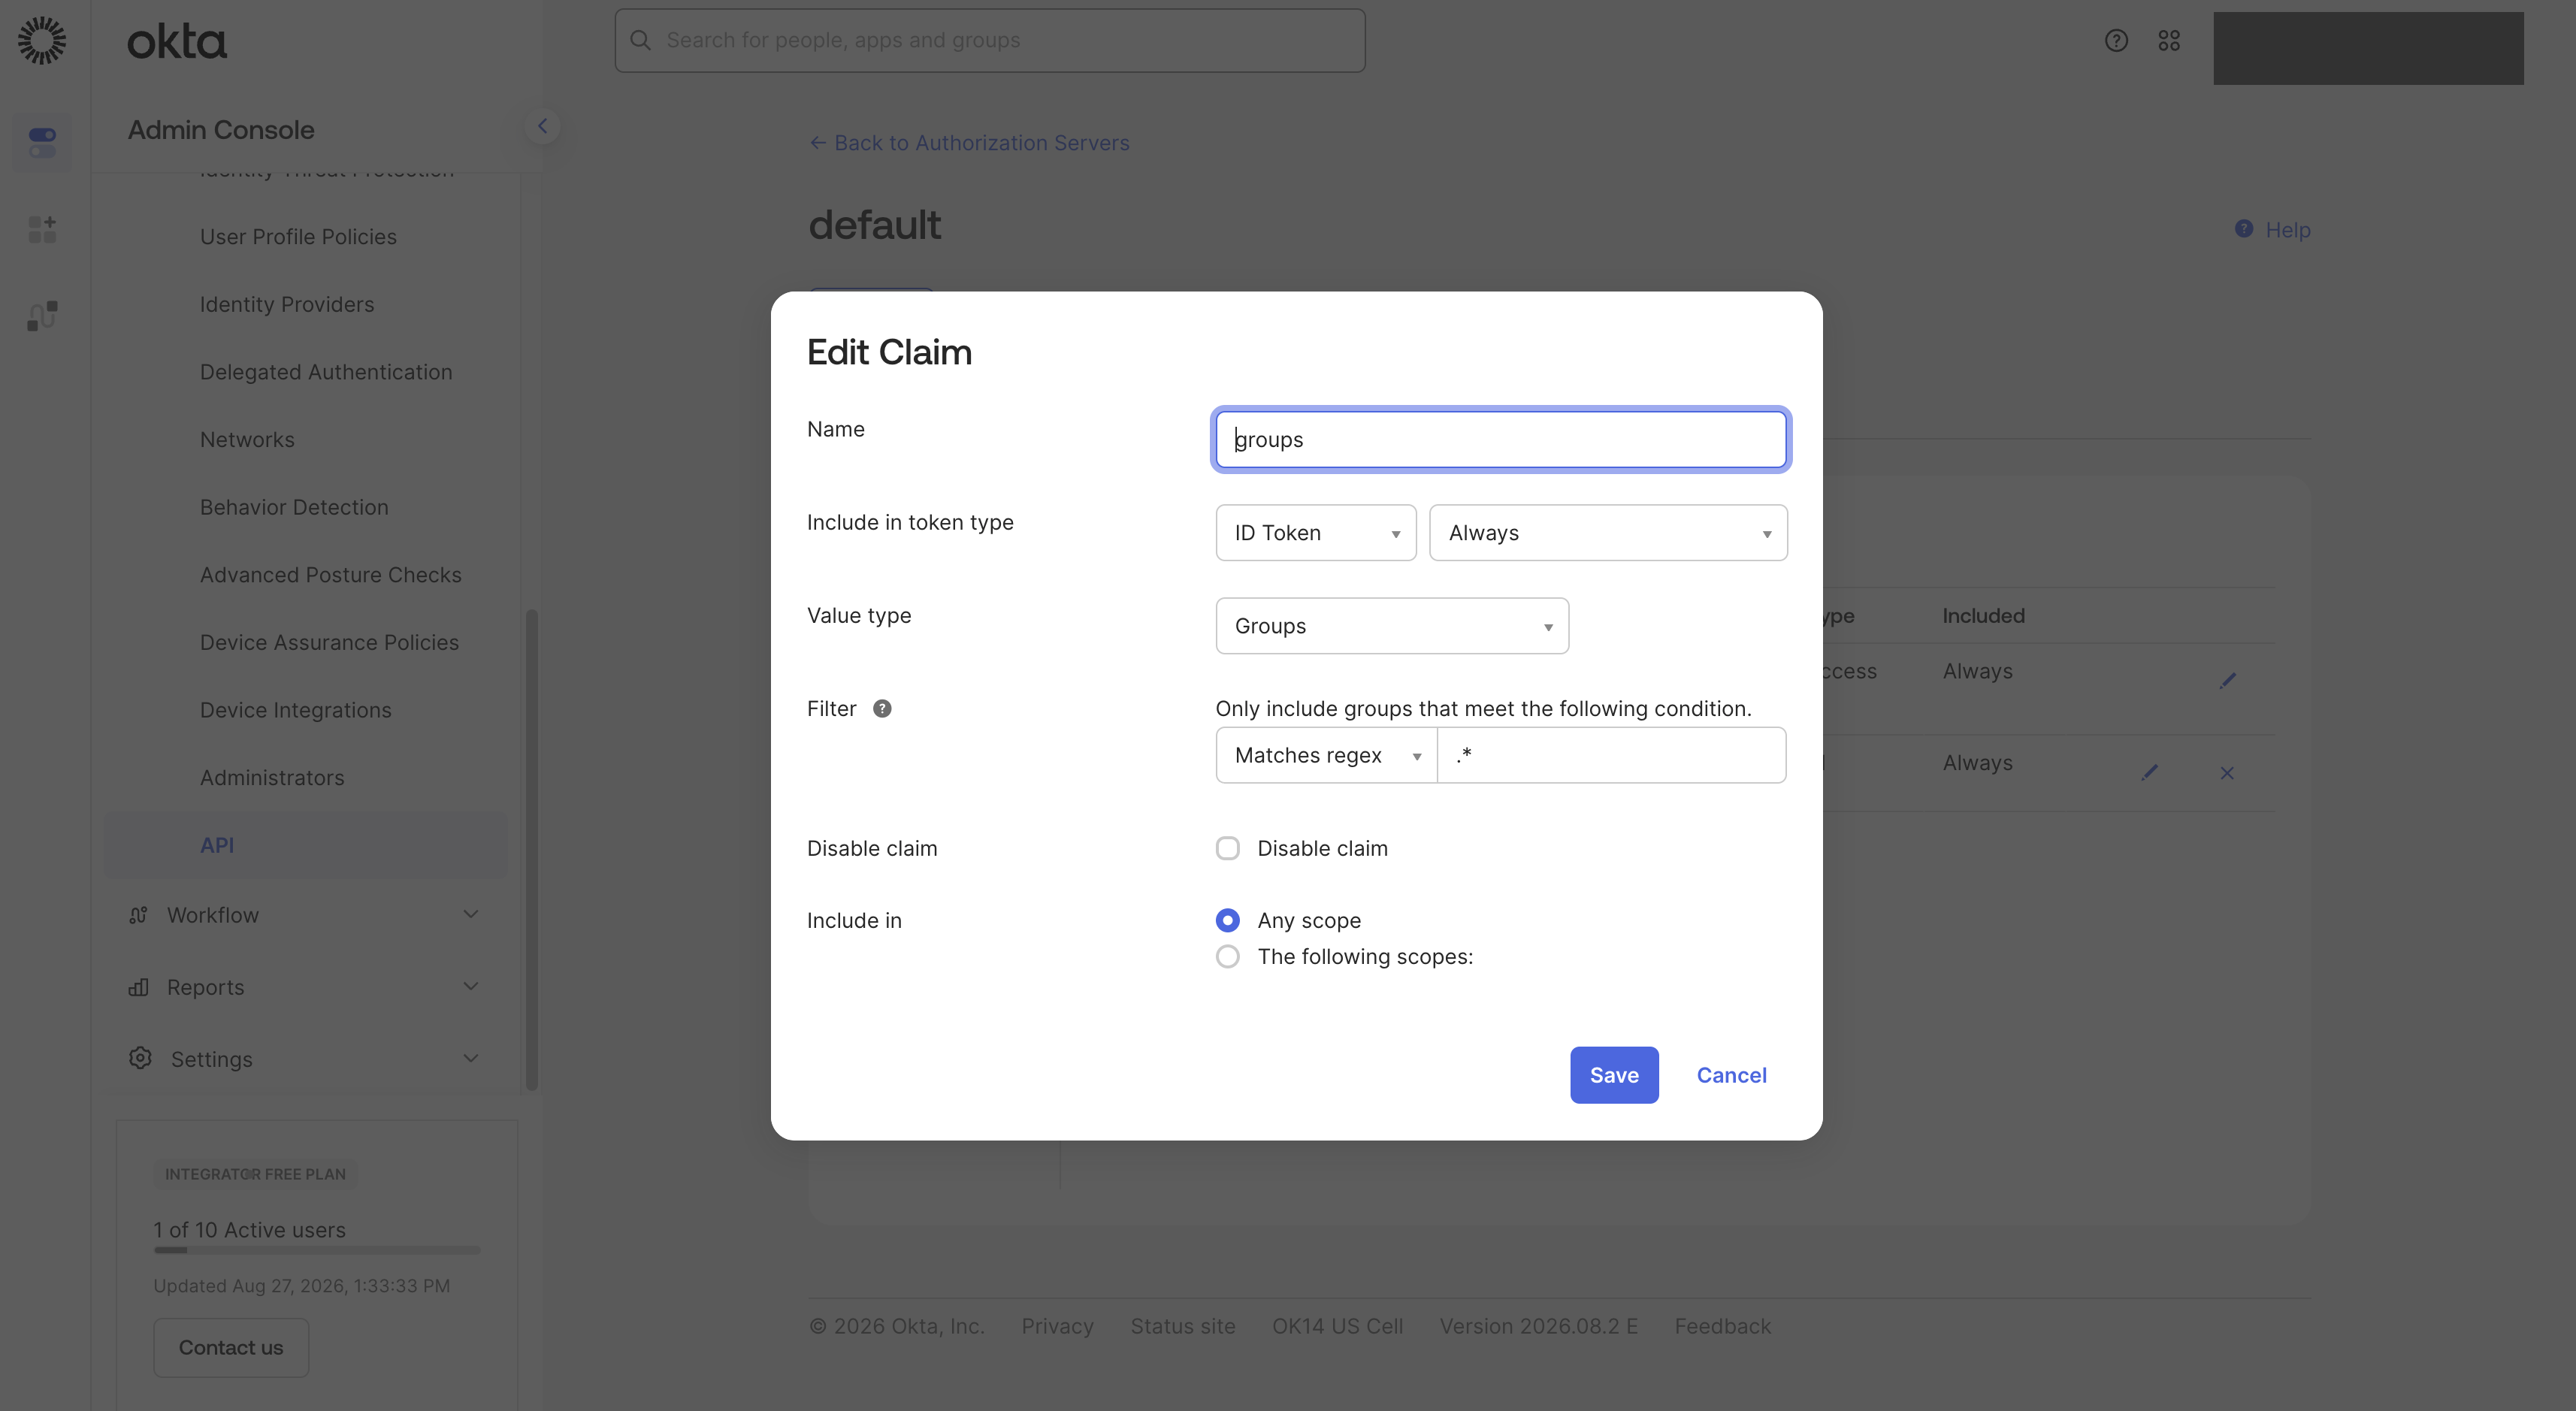Click the Contact us button
Viewport: 2576px width, 1411px height.
pyautogui.click(x=231, y=1347)
